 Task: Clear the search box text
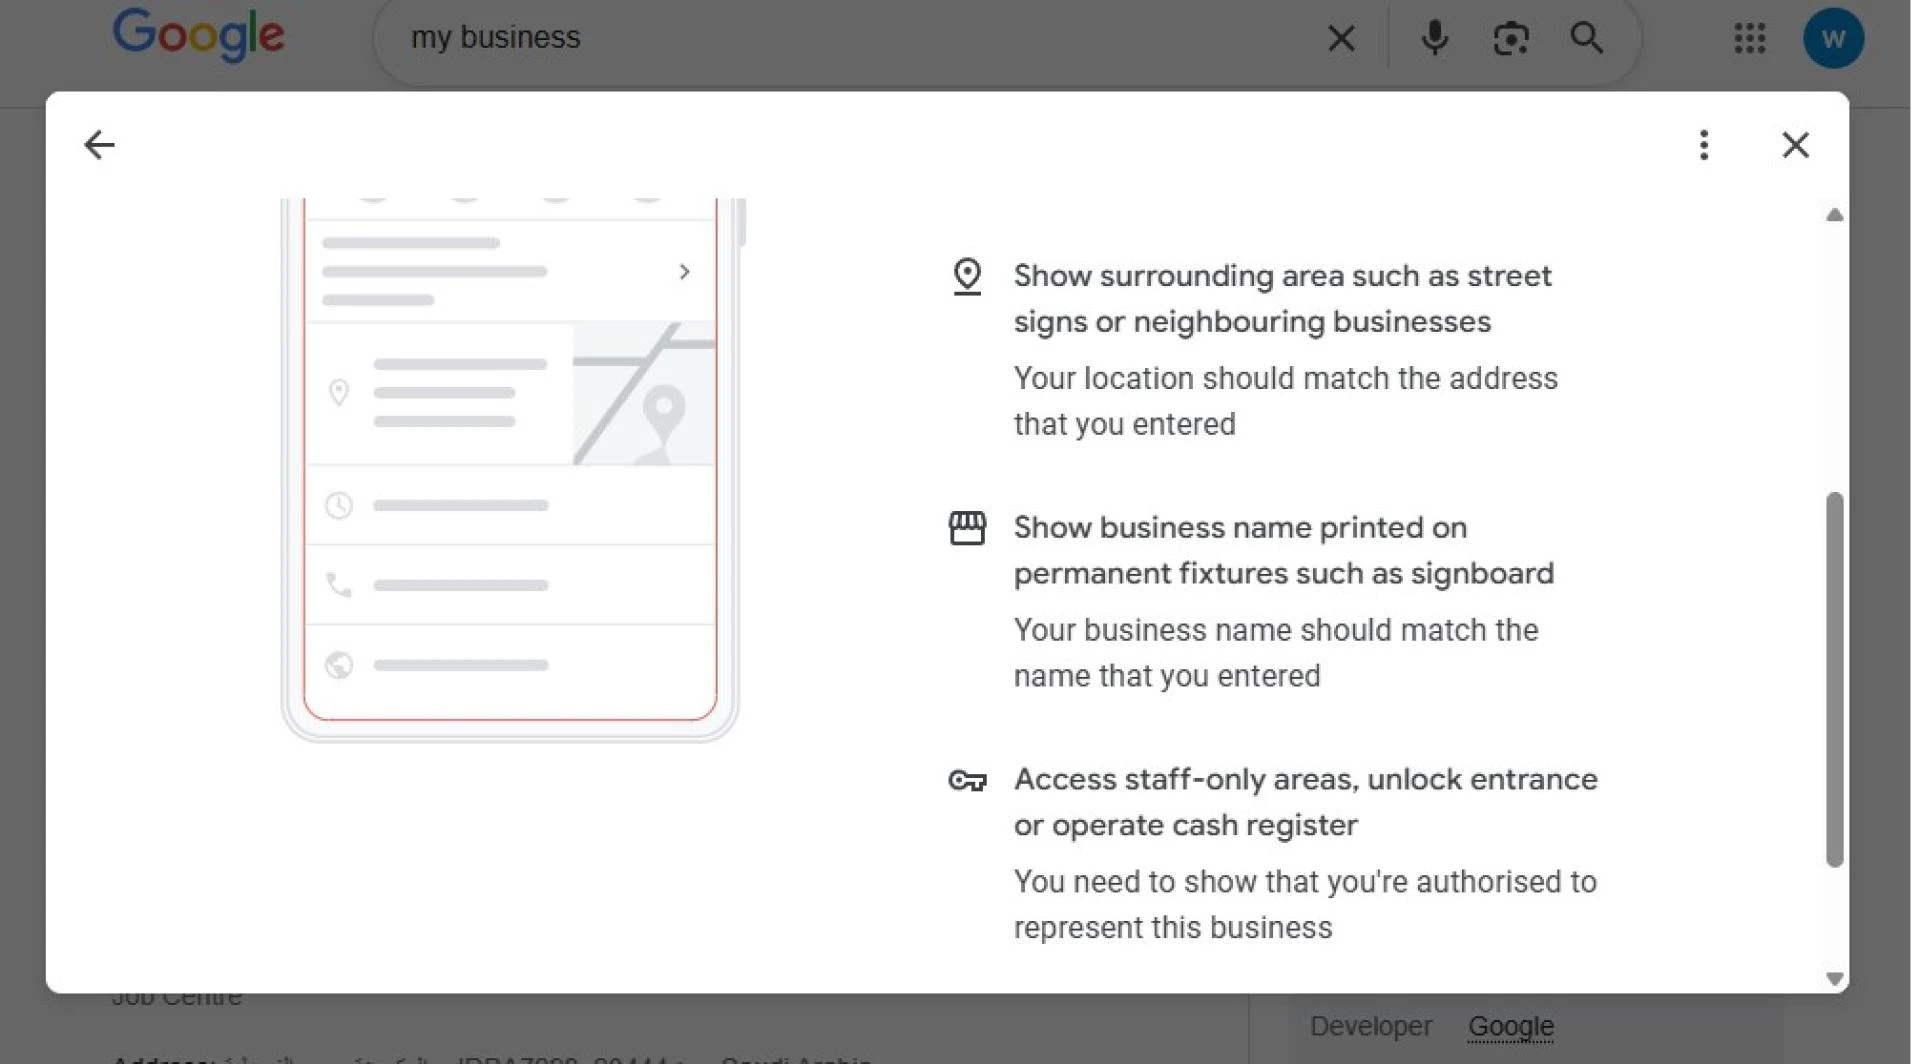1341,38
